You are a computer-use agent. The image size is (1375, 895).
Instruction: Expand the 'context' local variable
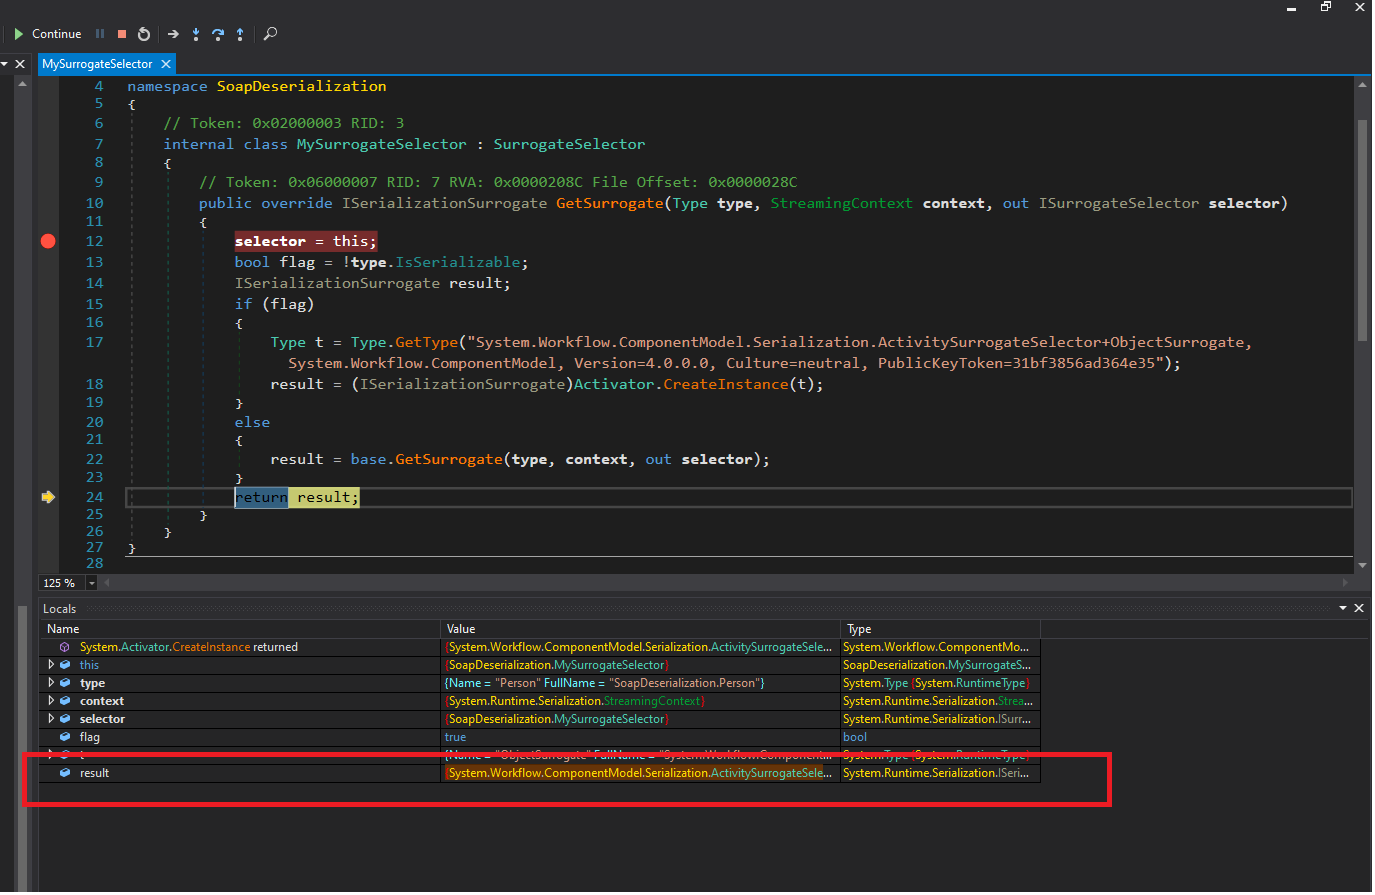tap(51, 701)
